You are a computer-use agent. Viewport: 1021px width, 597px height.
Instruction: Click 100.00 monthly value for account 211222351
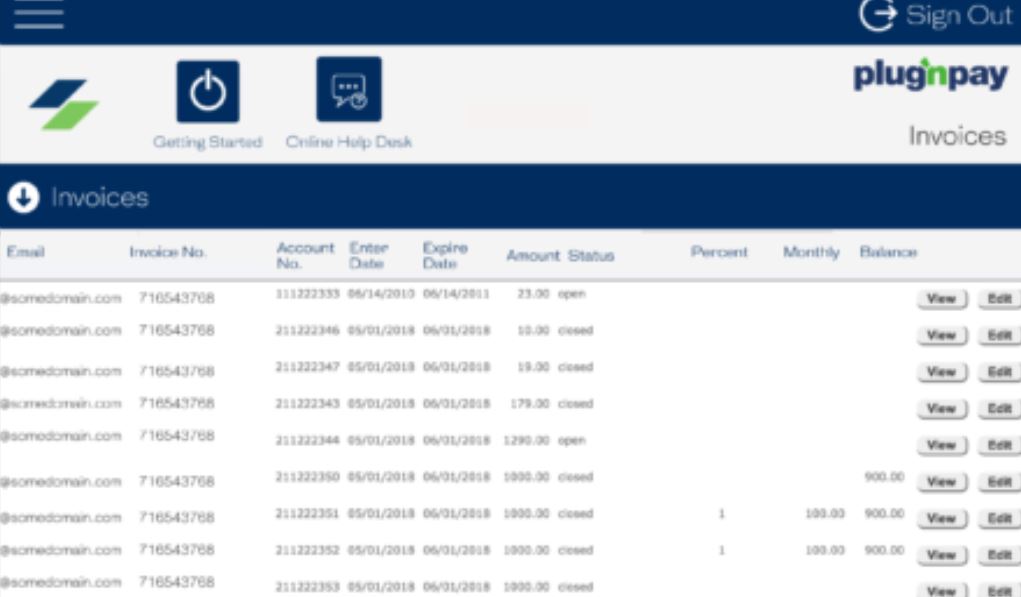coord(825,514)
